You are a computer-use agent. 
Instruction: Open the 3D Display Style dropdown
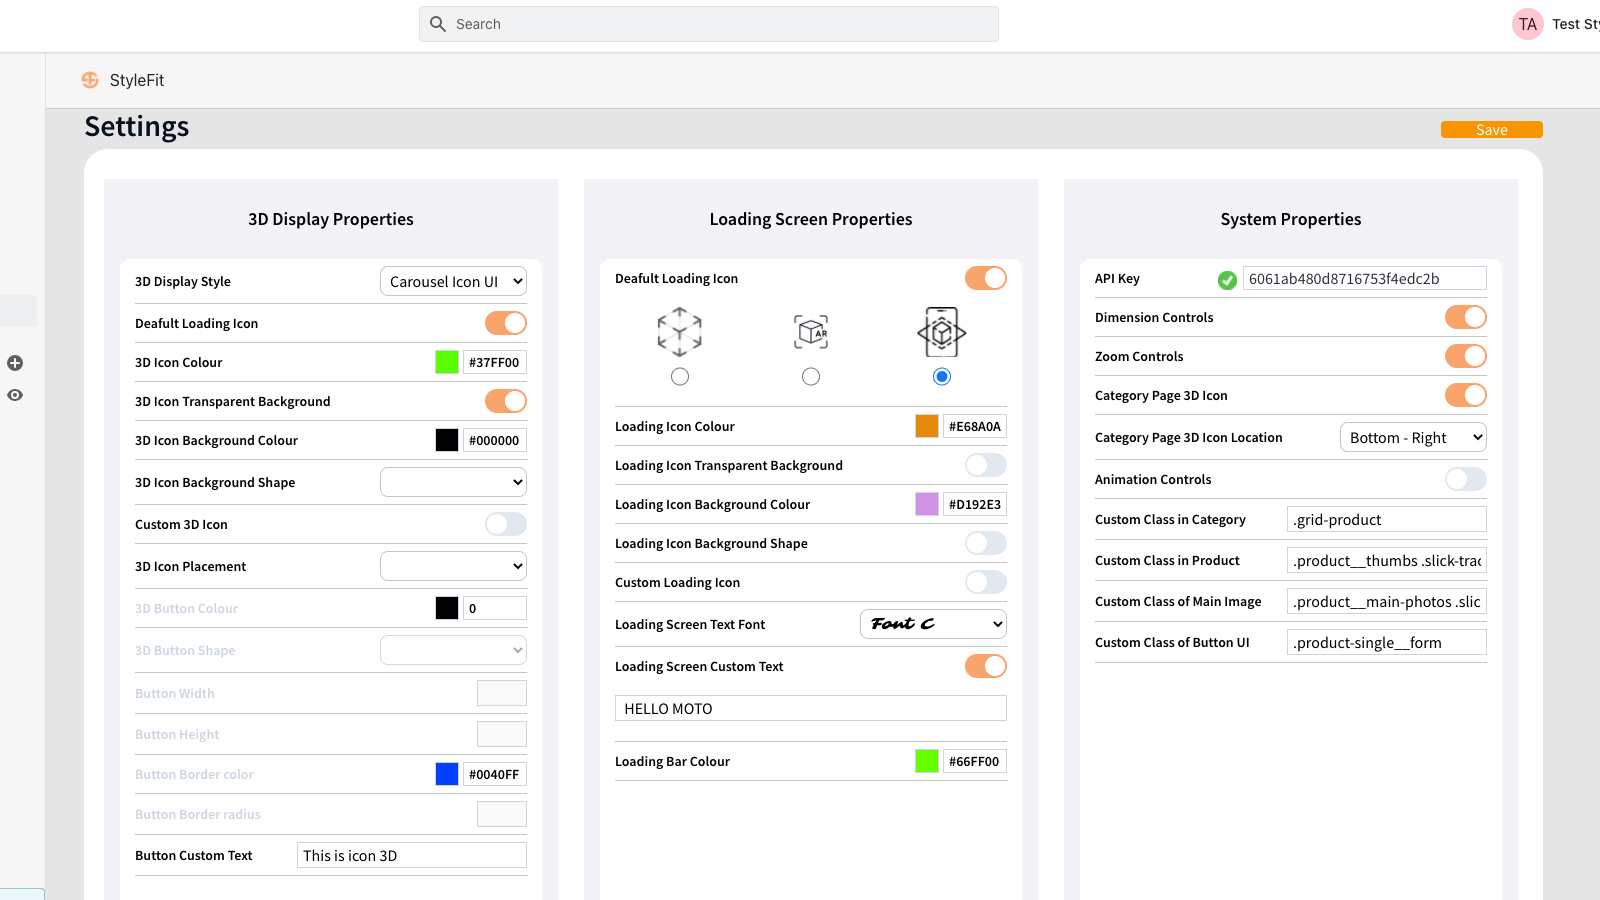pos(453,282)
